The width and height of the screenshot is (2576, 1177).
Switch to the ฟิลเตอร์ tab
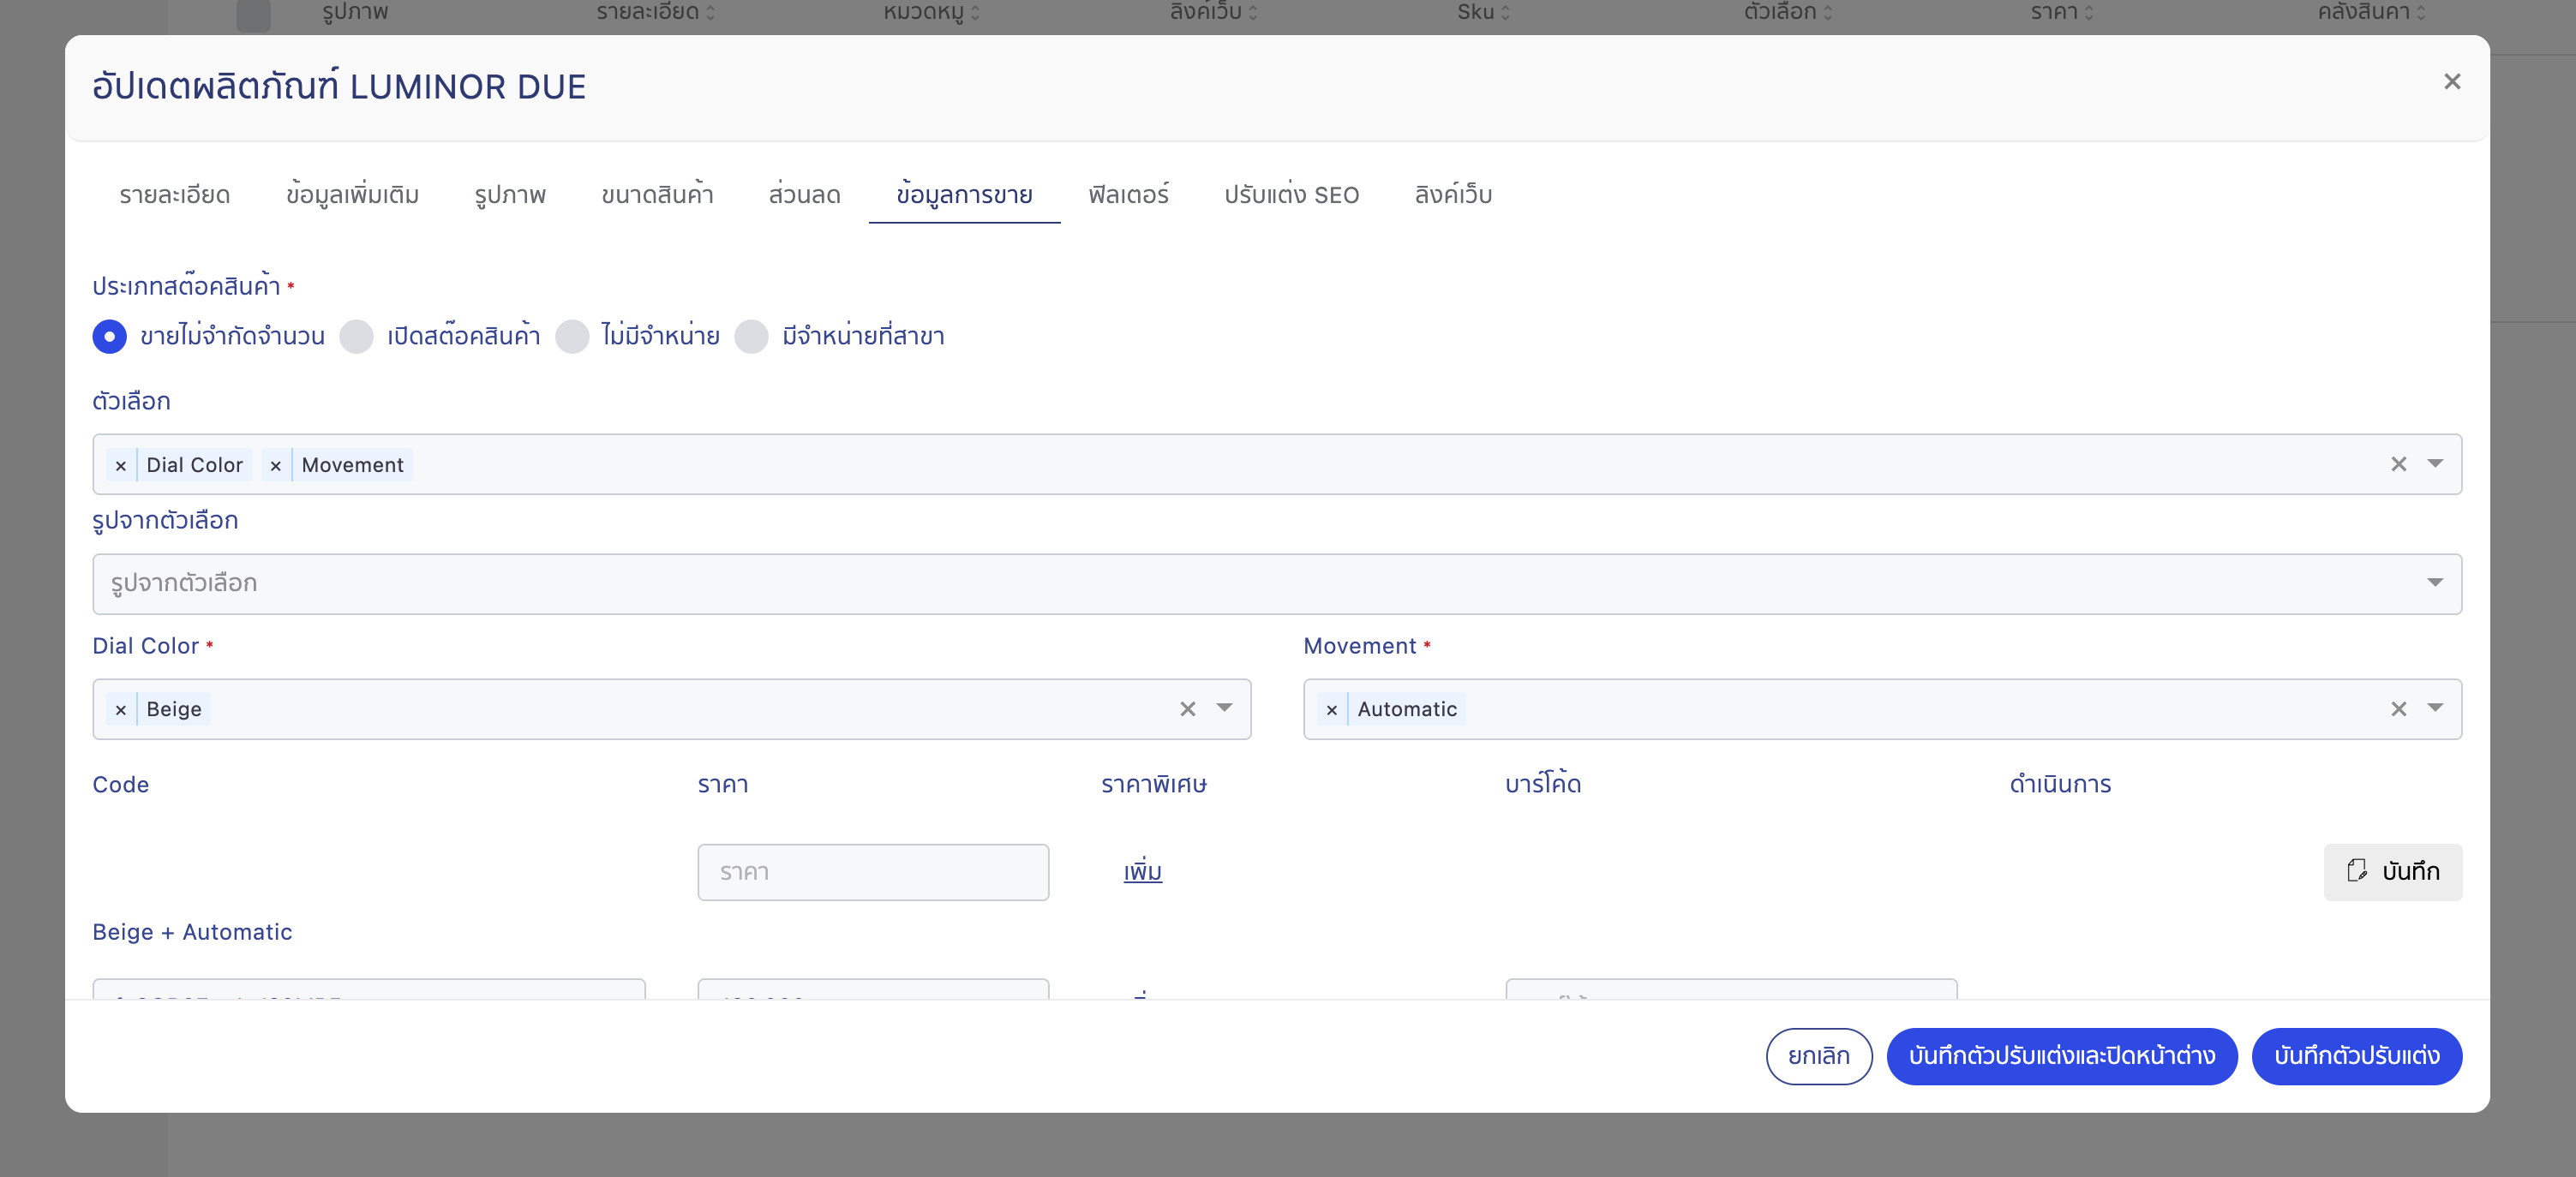pyautogui.click(x=1128, y=195)
